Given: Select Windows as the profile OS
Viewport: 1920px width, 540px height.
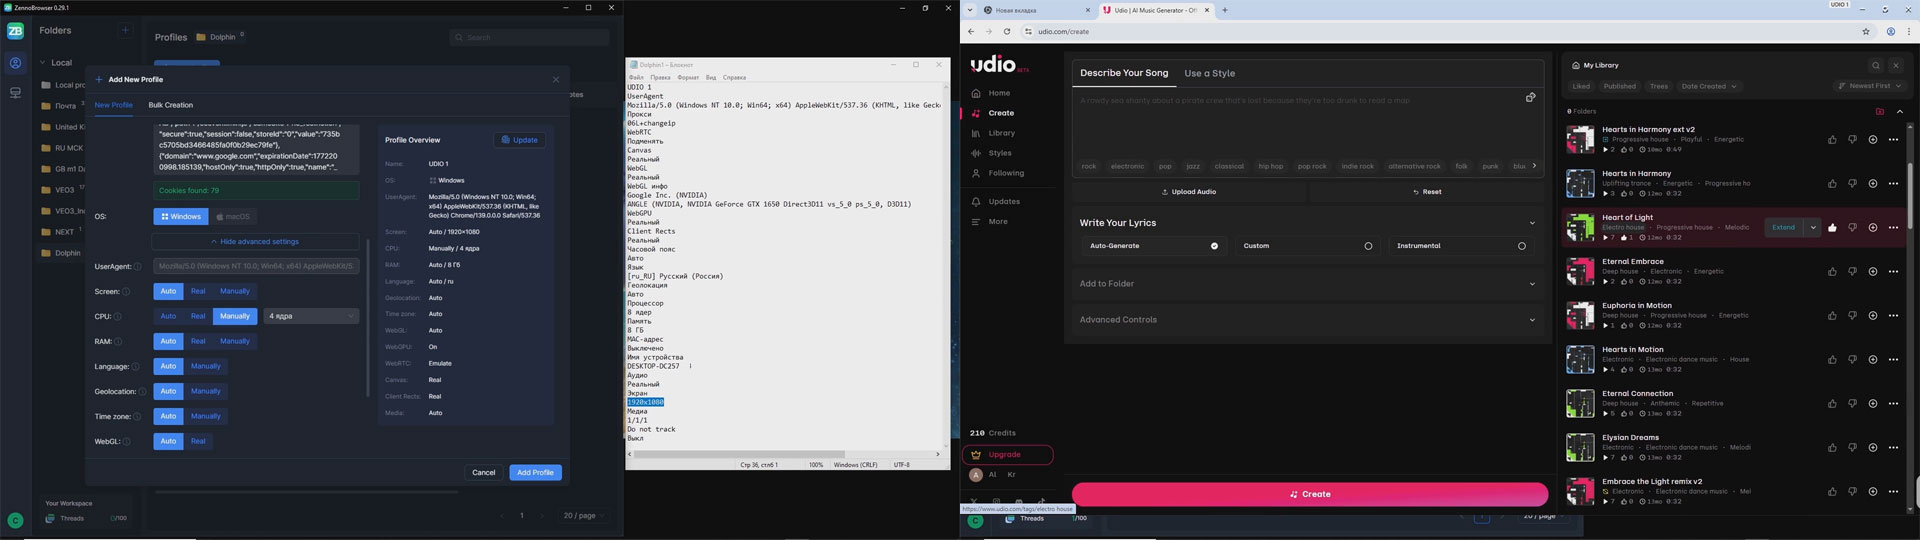Looking at the screenshot, I should point(180,216).
